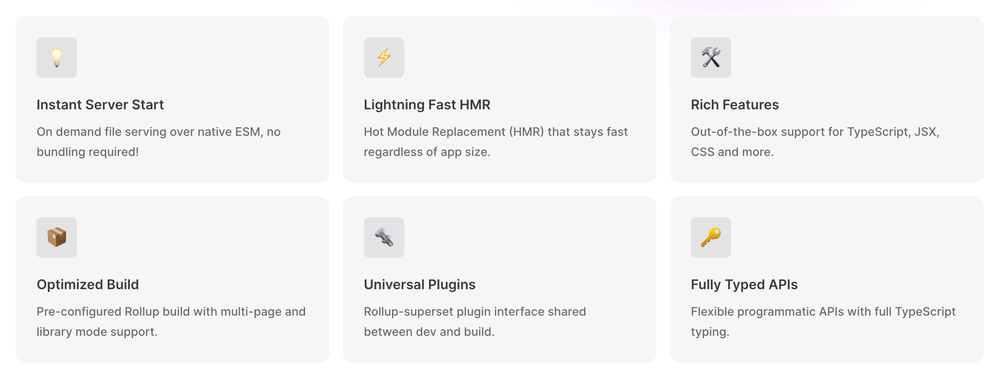Viewport: 1000px width, 375px height.
Task: Click the hammer and wrench icon
Action: [711, 57]
